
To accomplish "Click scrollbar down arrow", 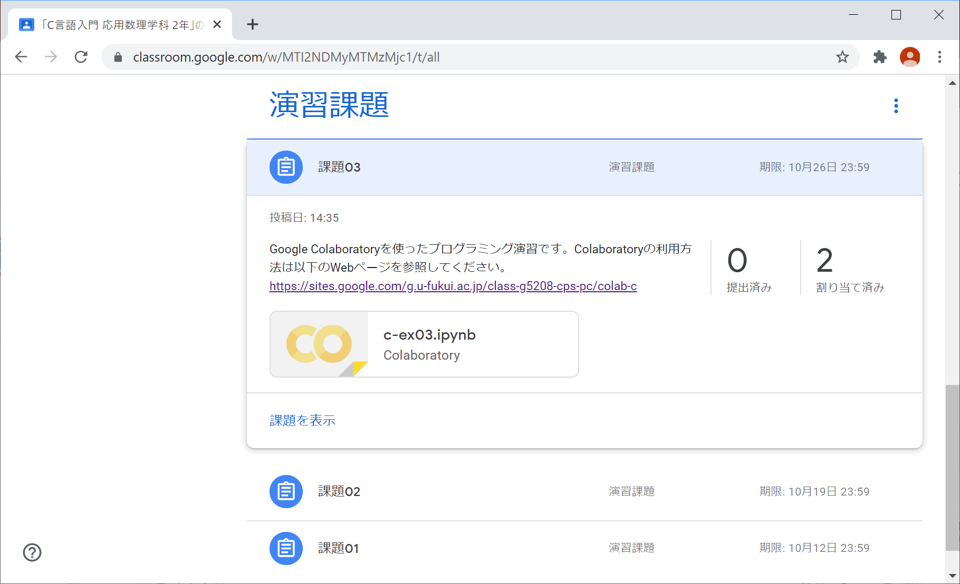I will point(952,576).
